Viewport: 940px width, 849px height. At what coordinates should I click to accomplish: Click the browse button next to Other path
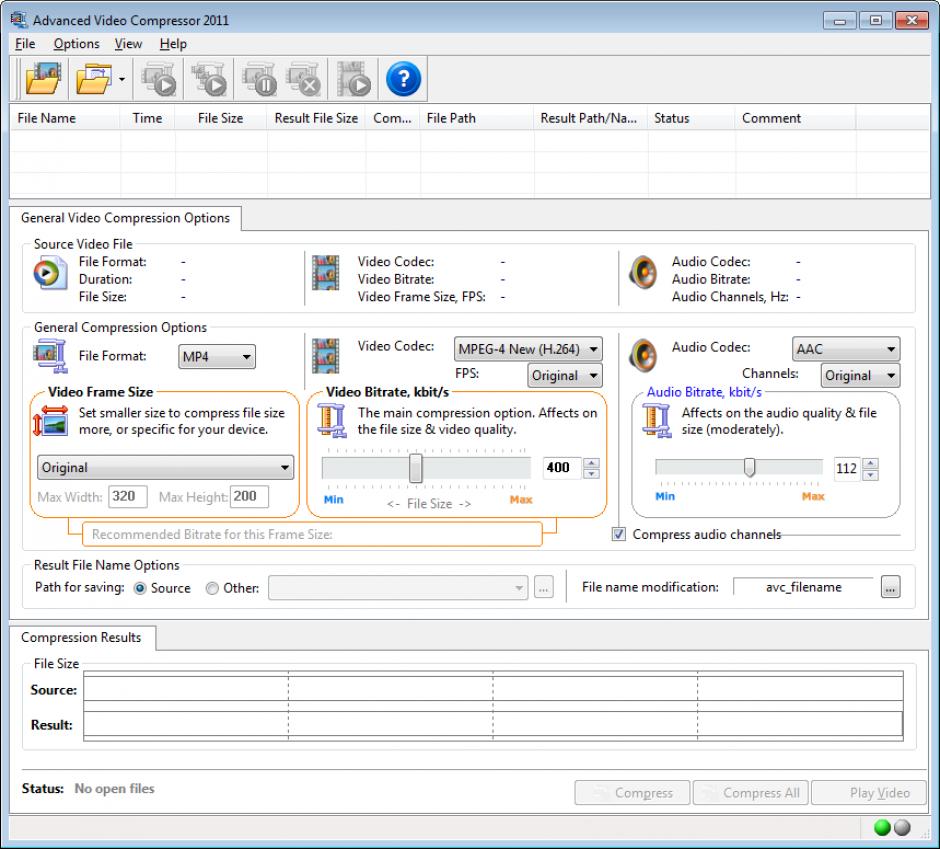[543, 588]
